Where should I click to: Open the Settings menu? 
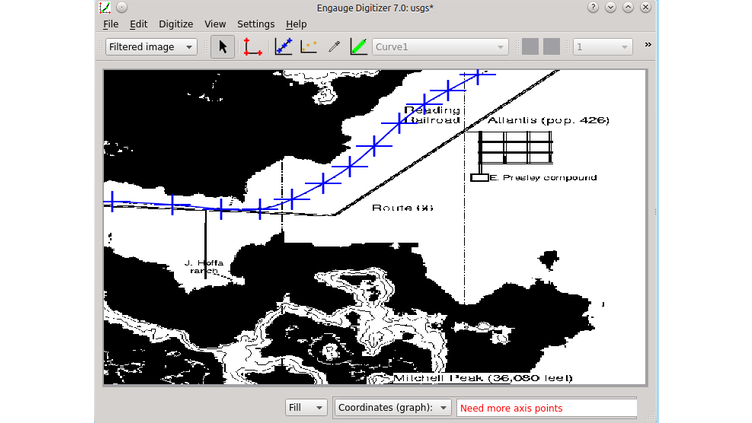(x=256, y=24)
